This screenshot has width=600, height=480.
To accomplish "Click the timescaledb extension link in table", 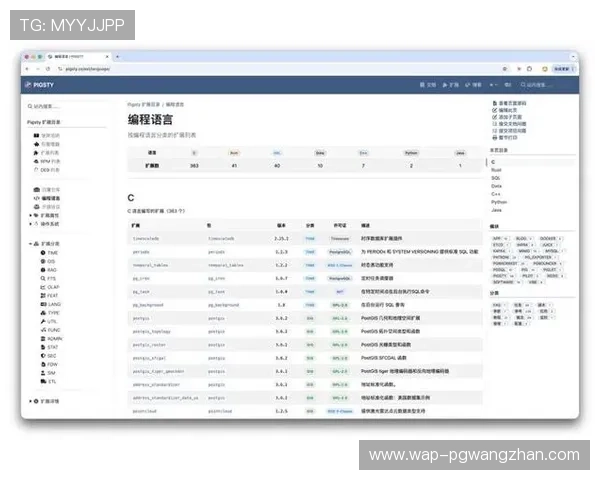I will pyautogui.click(x=146, y=239).
